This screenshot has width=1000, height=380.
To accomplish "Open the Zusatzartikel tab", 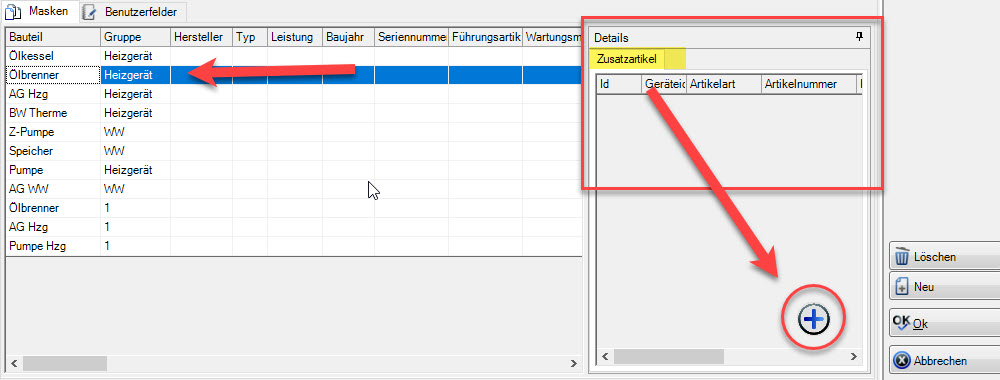I will point(626,59).
